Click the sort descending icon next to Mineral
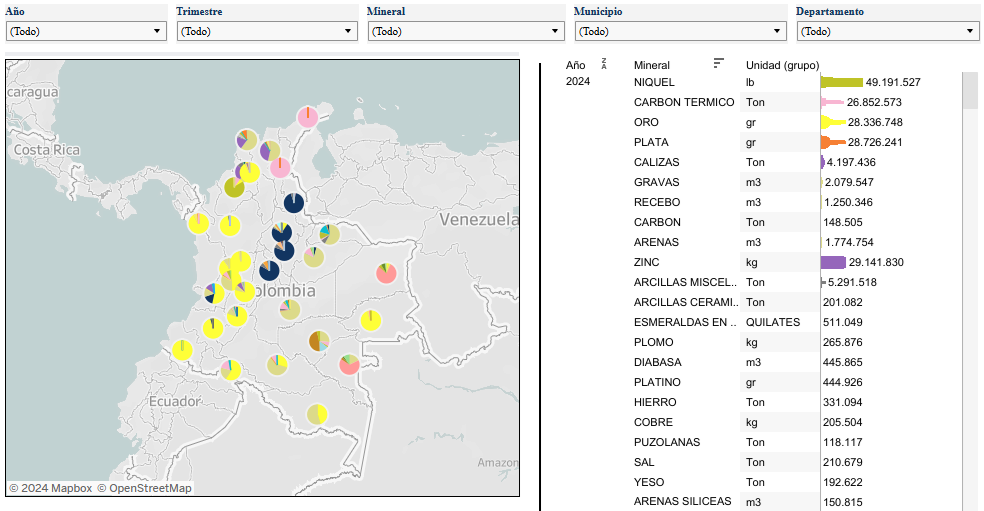984x511 pixels. [718, 64]
